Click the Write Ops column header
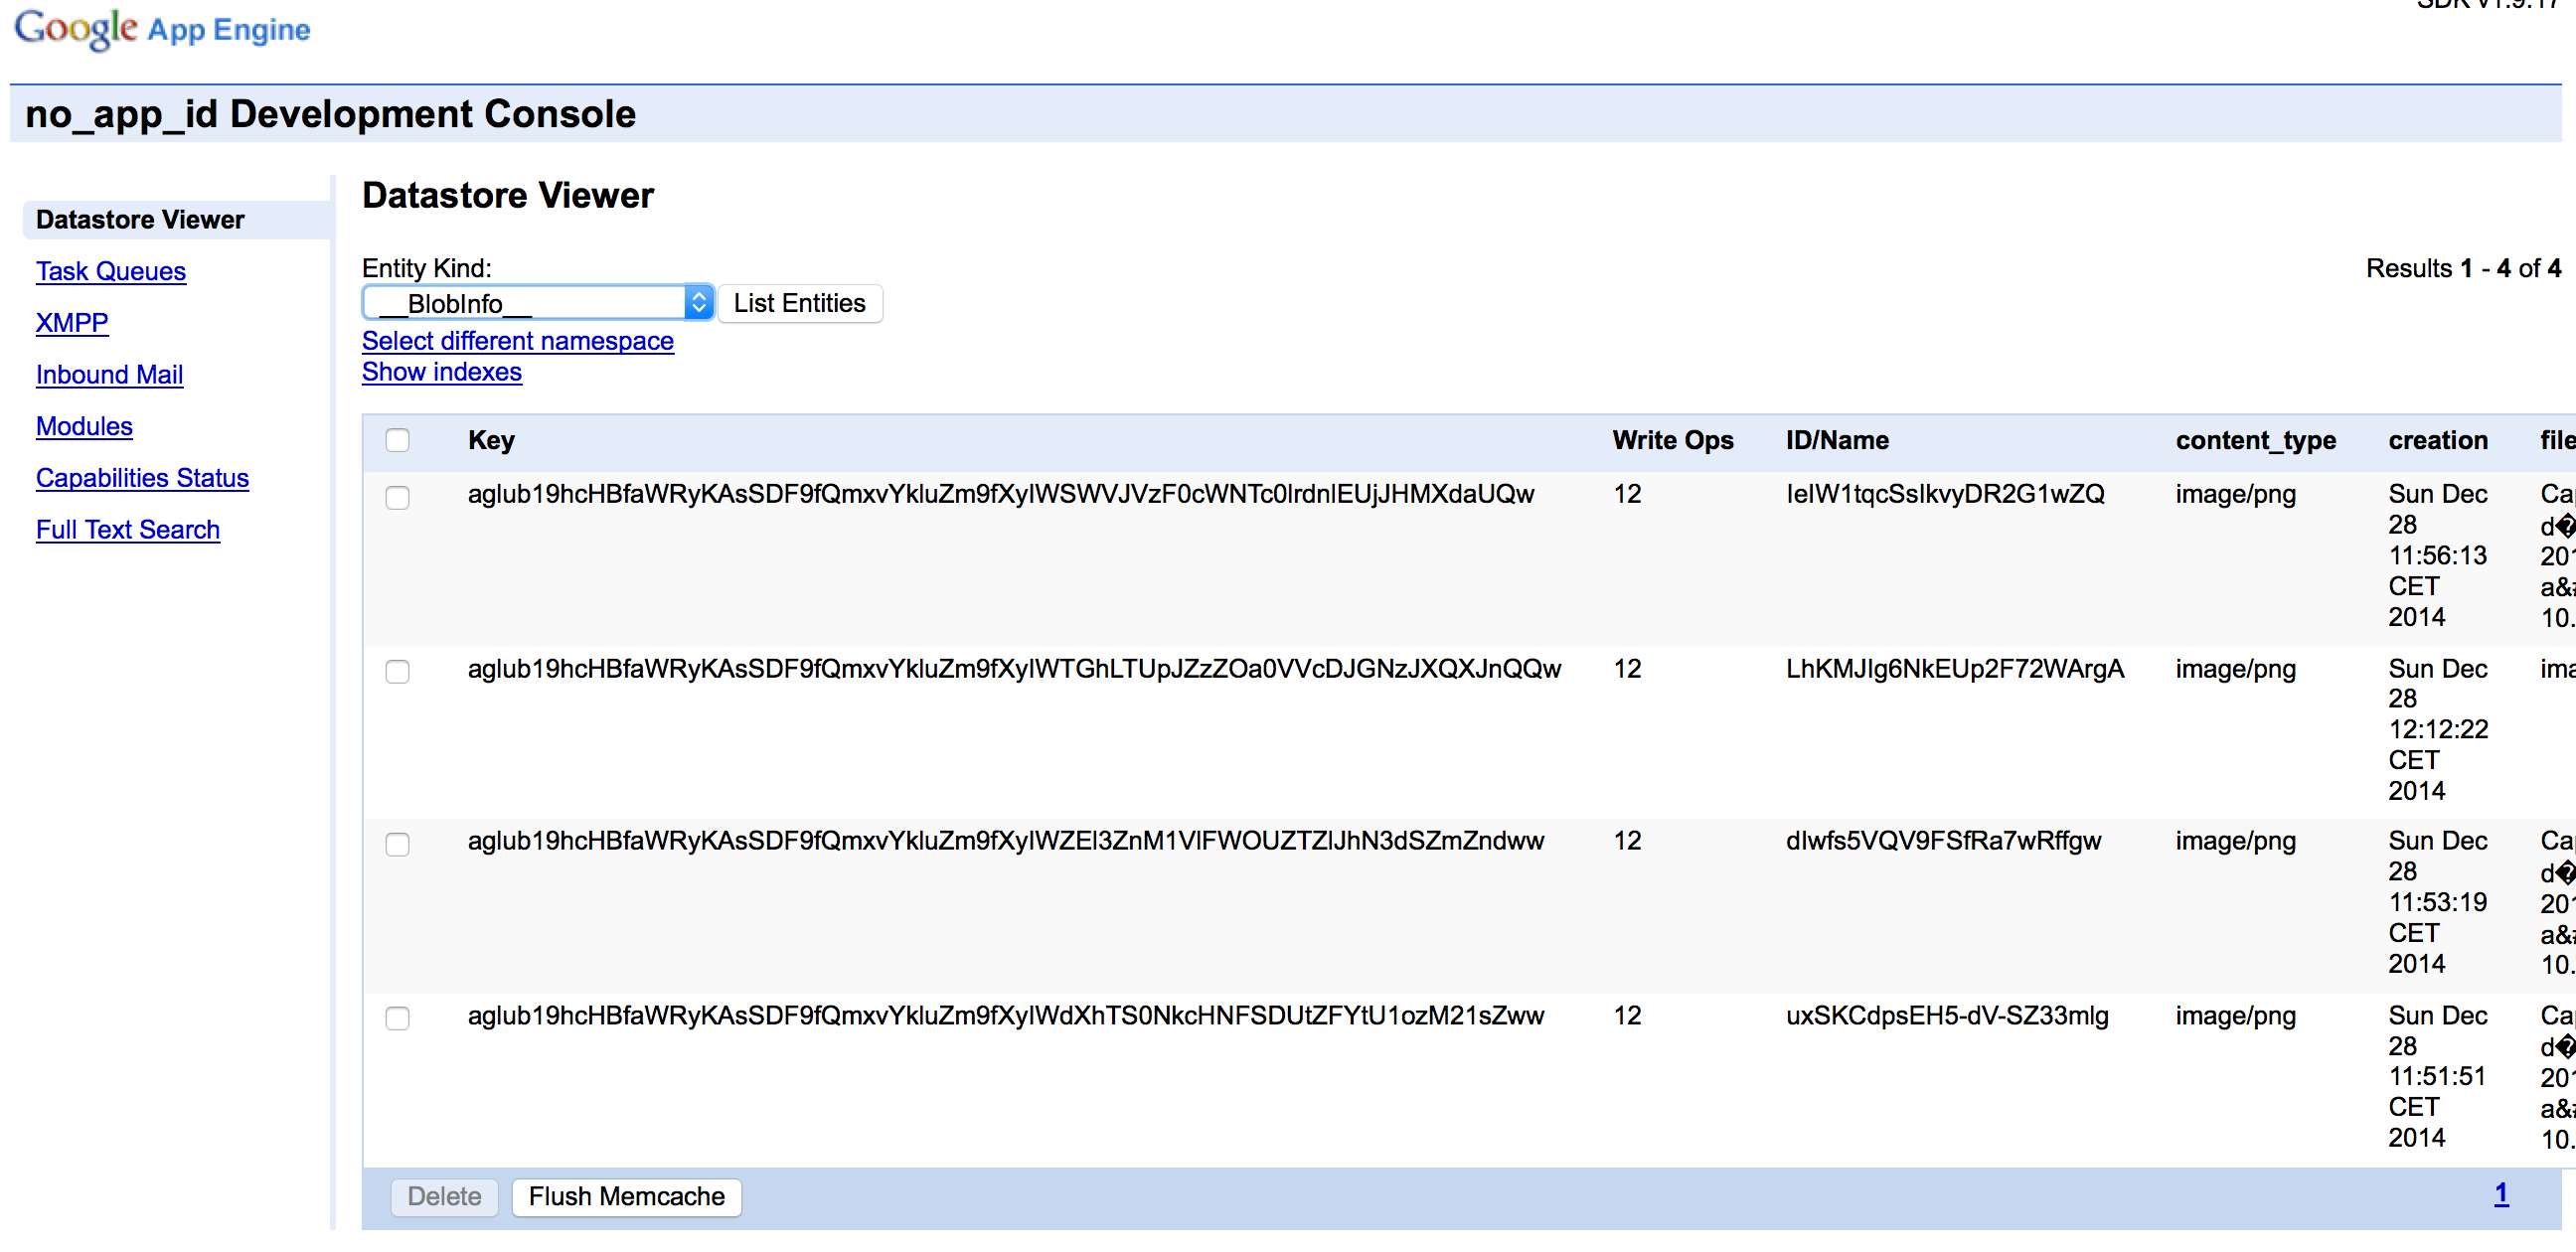This screenshot has height=1252, width=2576. tap(1673, 441)
